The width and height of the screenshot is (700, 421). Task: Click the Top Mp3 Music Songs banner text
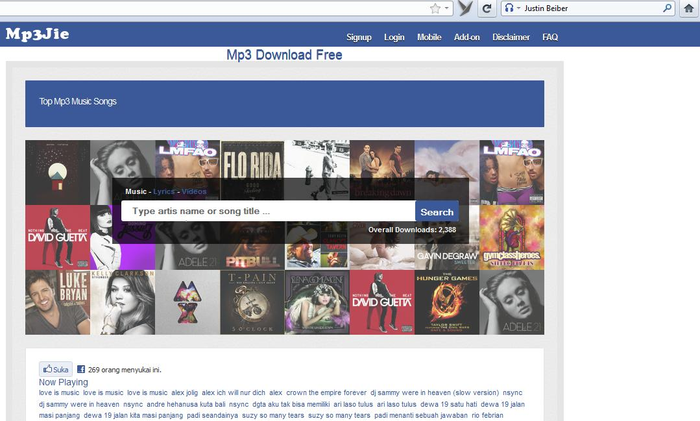point(78,101)
